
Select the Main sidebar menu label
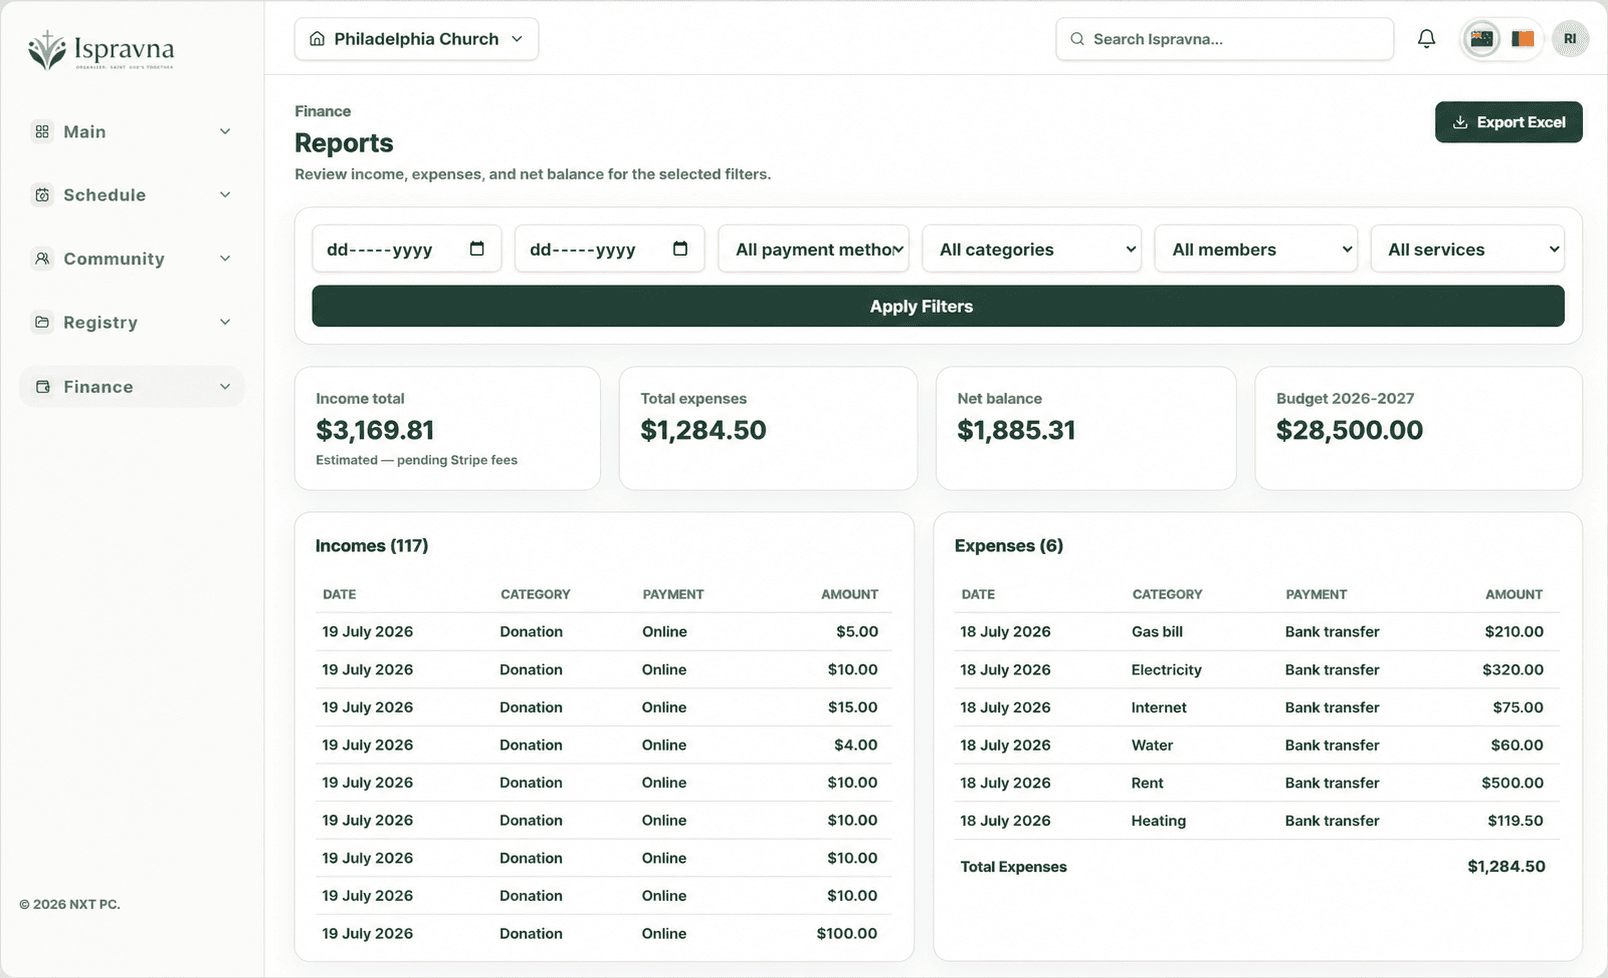(x=85, y=131)
